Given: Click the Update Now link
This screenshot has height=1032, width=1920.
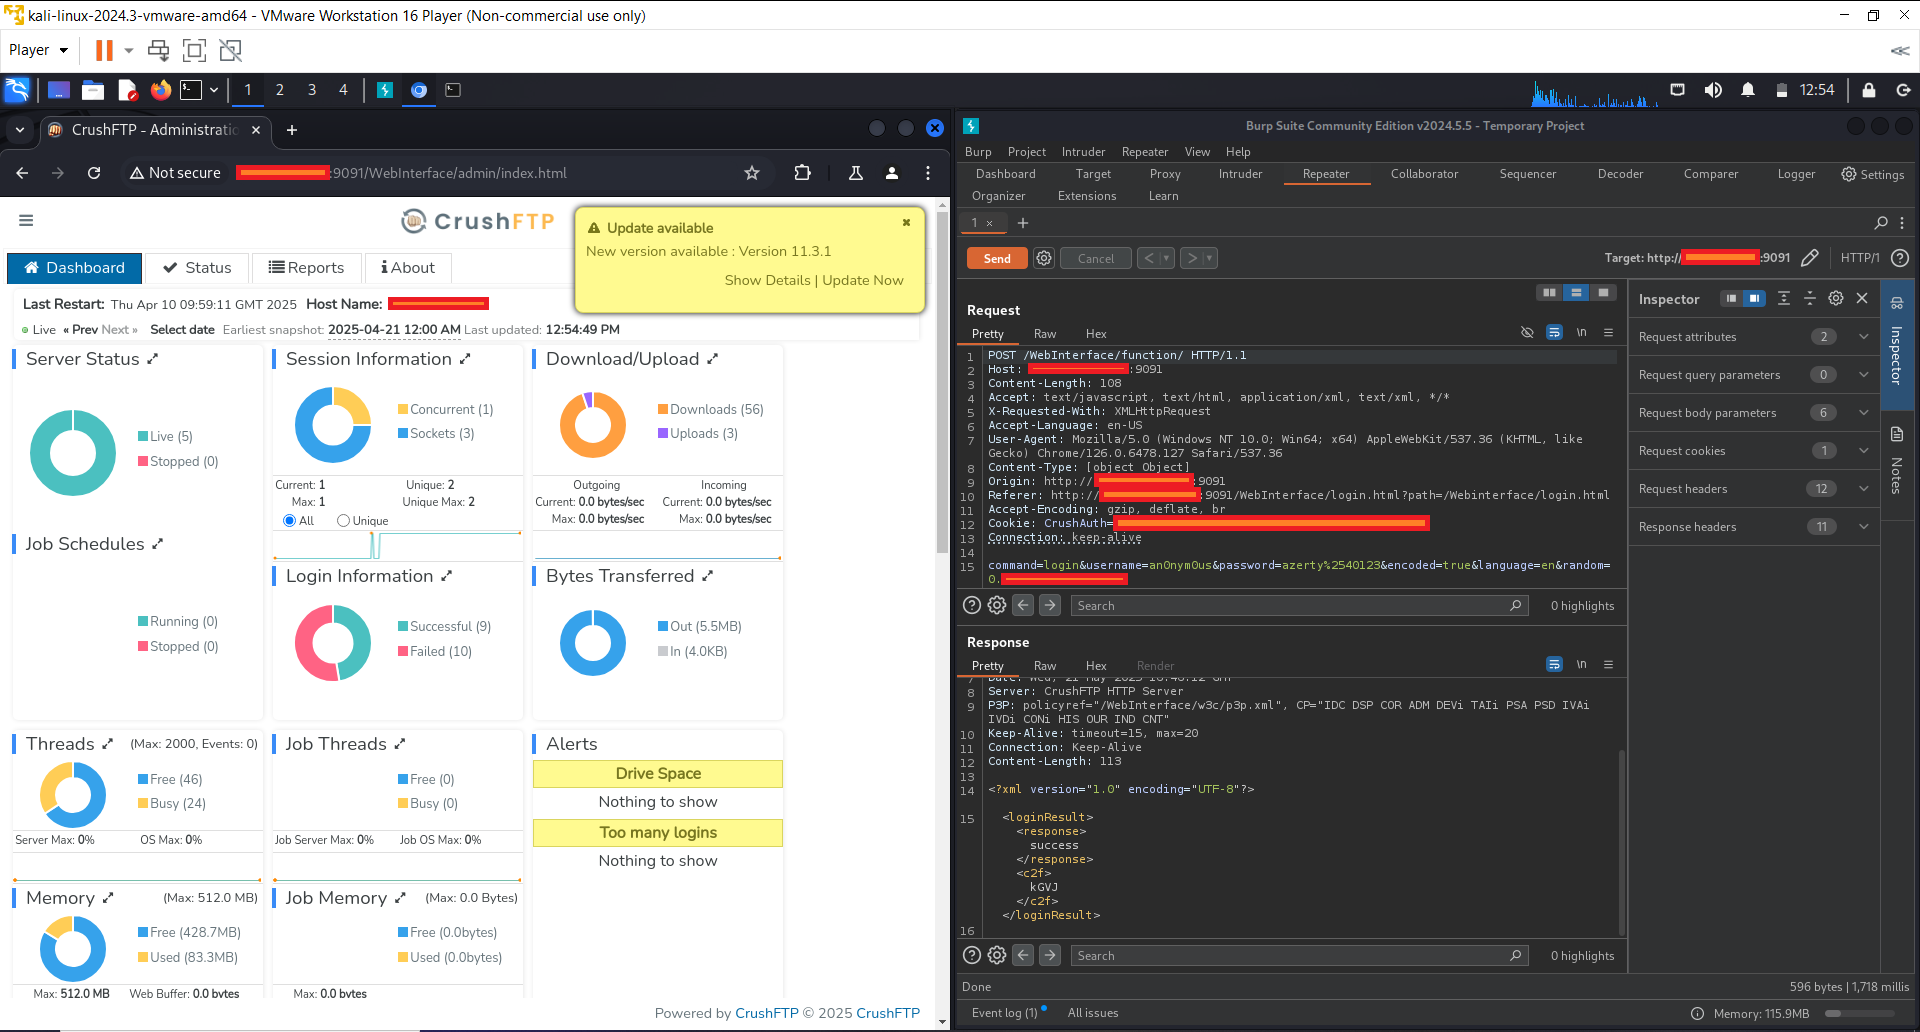Looking at the screenshot, I should click(x=862, y=280).
